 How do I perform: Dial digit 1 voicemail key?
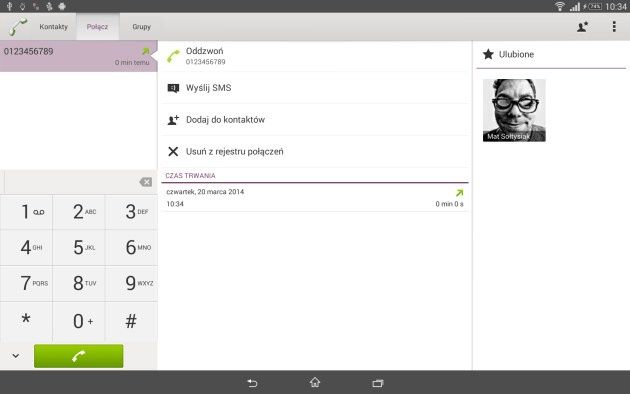[27, 212]
